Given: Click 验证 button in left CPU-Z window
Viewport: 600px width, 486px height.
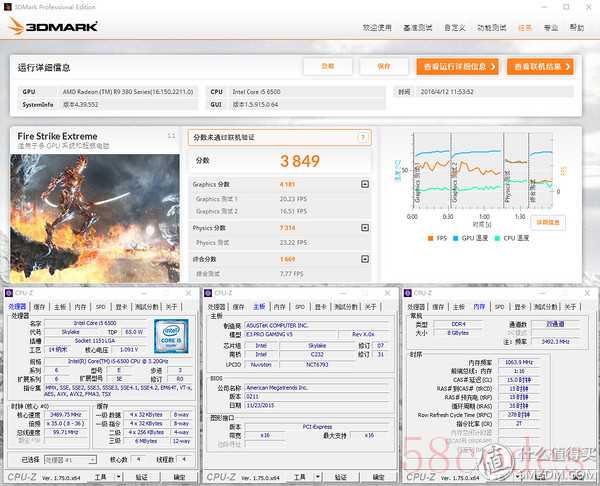Looking at the screenshot, I should click(x=142, y=477).
